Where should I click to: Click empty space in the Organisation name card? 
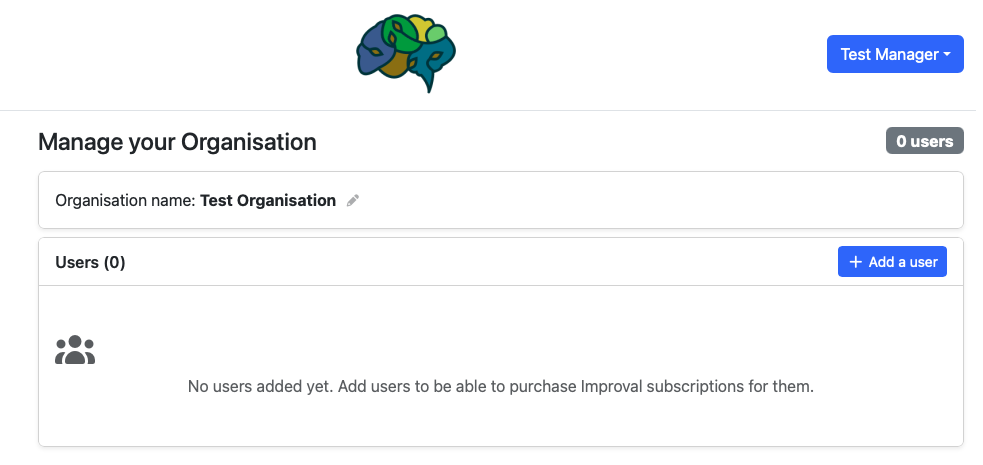pos(650,200)
